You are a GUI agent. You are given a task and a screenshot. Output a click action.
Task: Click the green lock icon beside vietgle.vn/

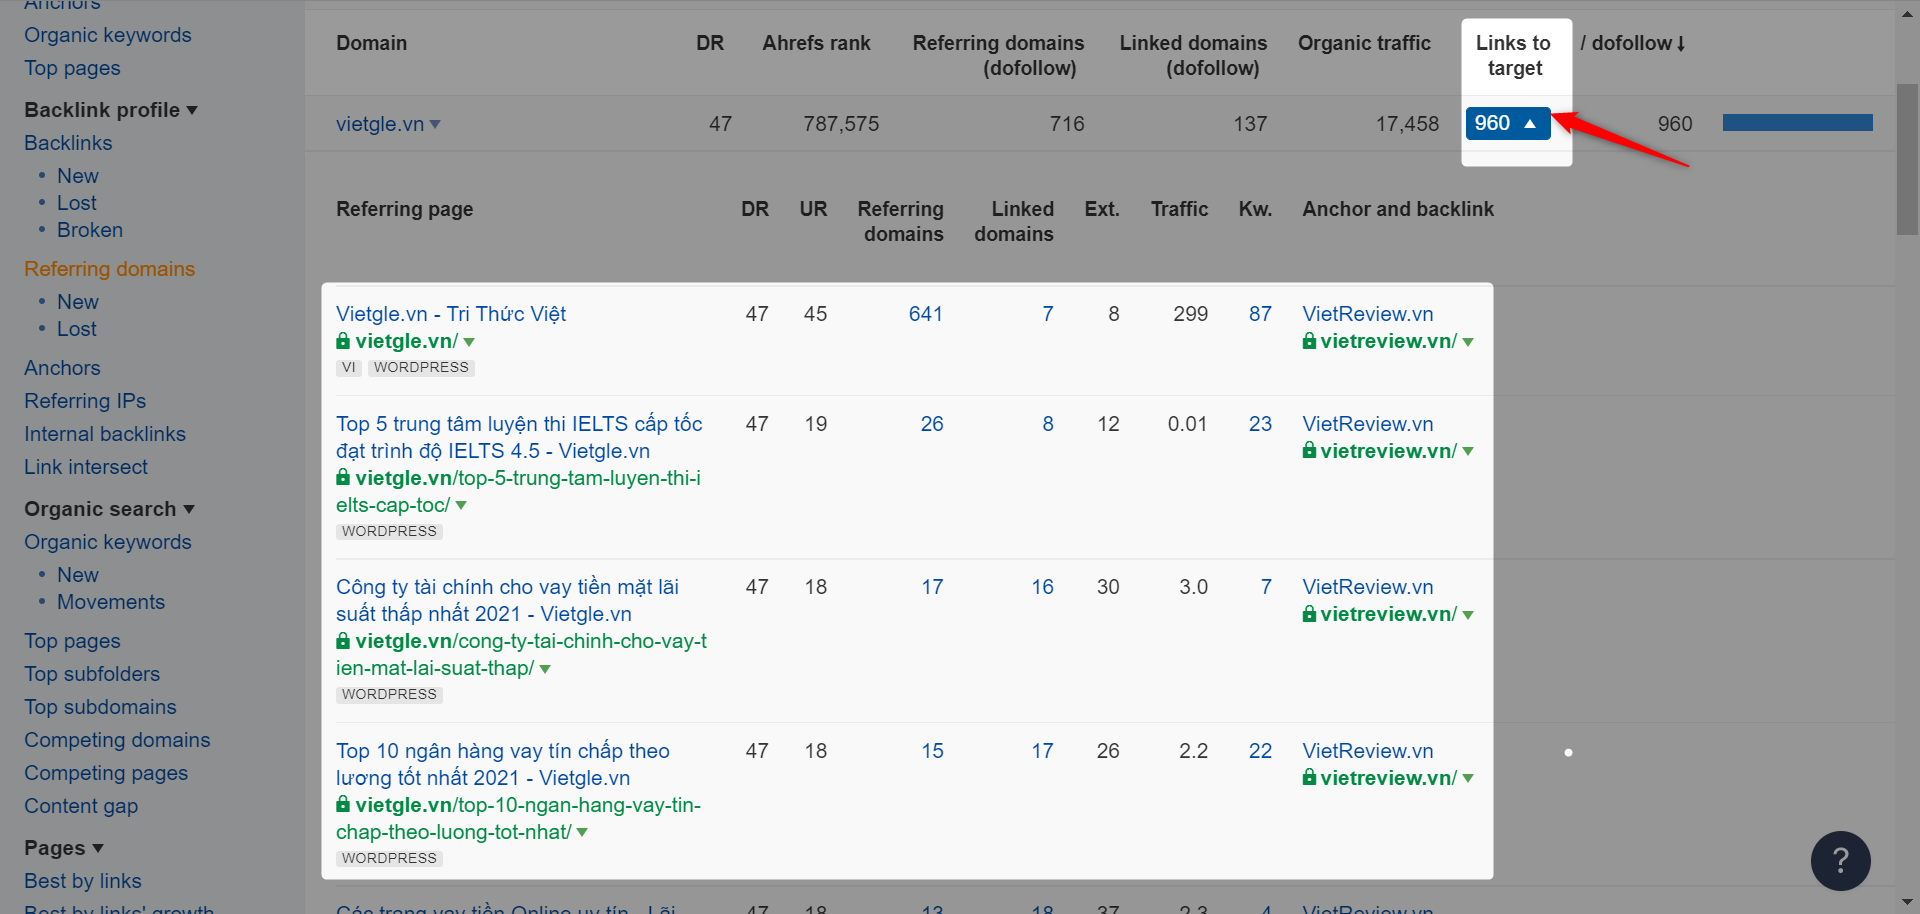point(343,341)
